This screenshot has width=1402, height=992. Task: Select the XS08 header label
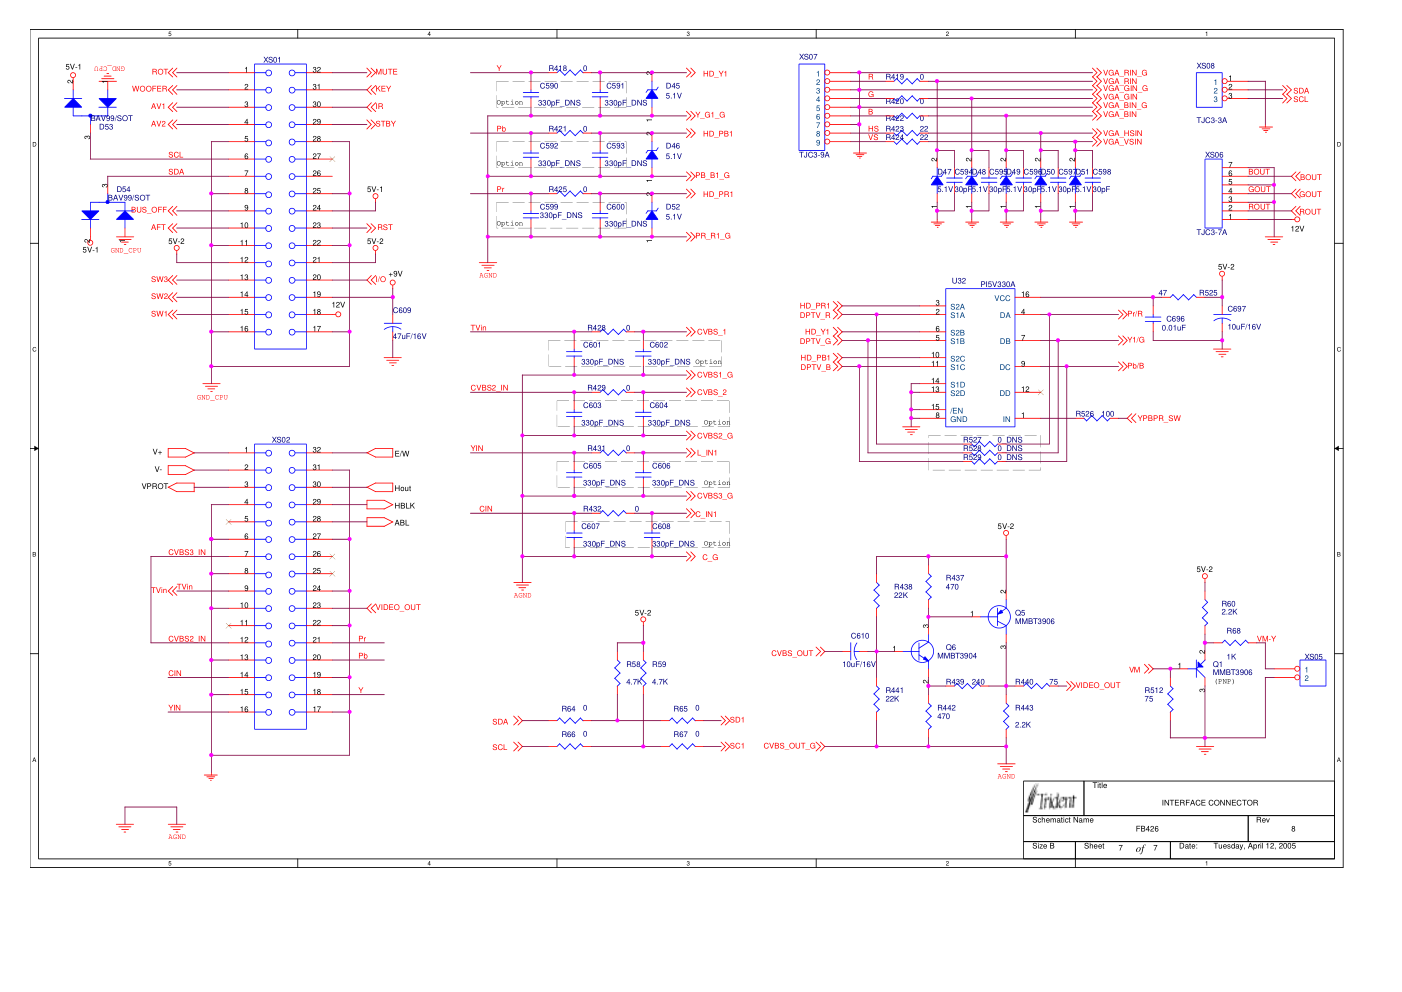[1206, 66]
